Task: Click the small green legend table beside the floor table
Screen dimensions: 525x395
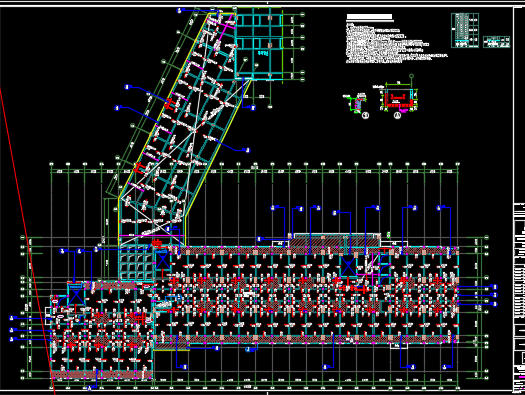Action: 497,42
